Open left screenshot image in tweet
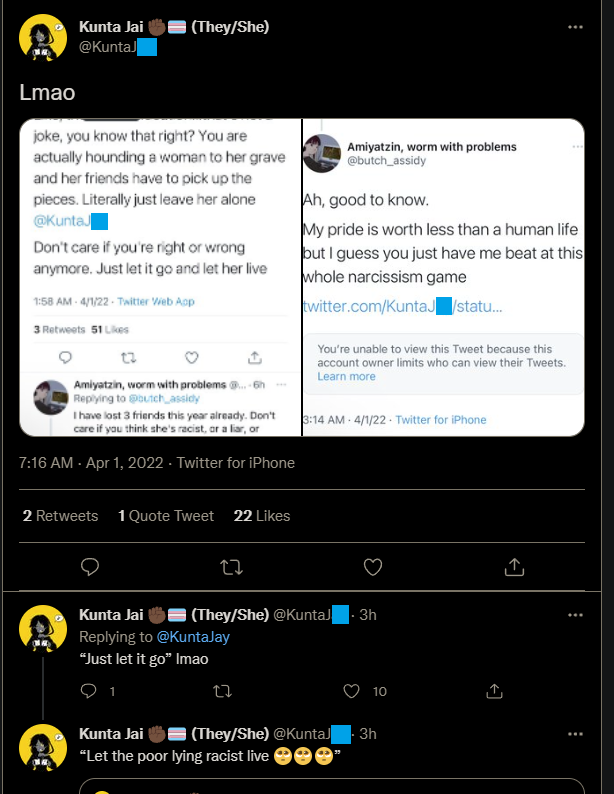Screen dimensions: 614x794 [160, 277]
